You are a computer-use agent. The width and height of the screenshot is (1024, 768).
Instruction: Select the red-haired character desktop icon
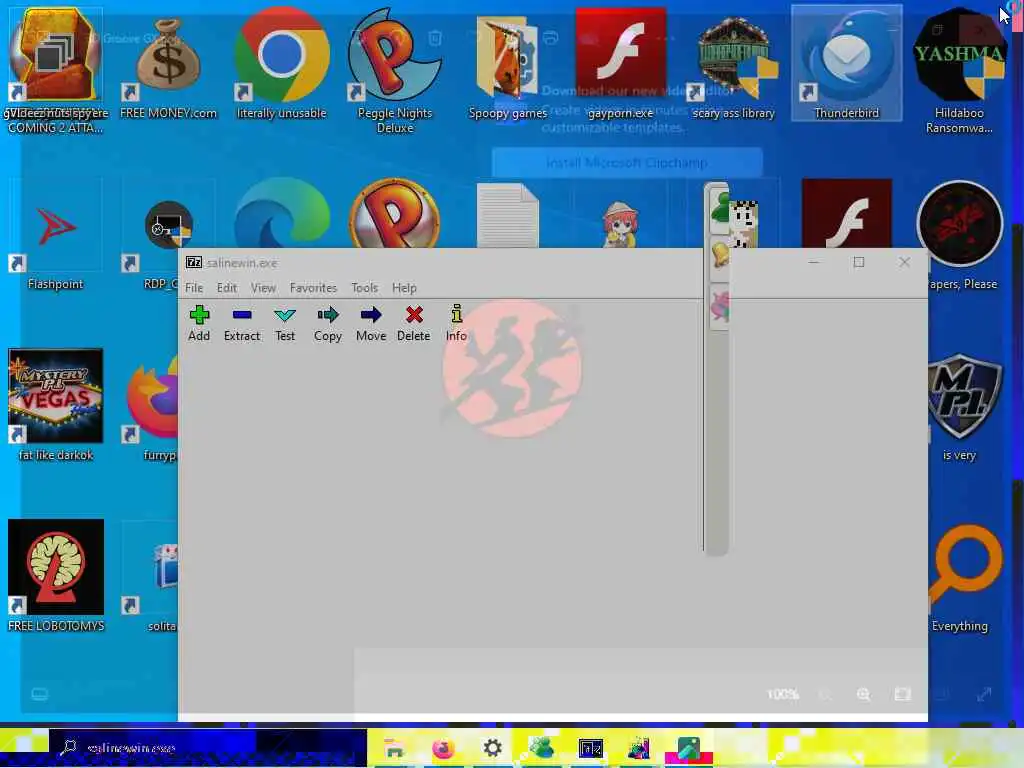tap(620, 223)
